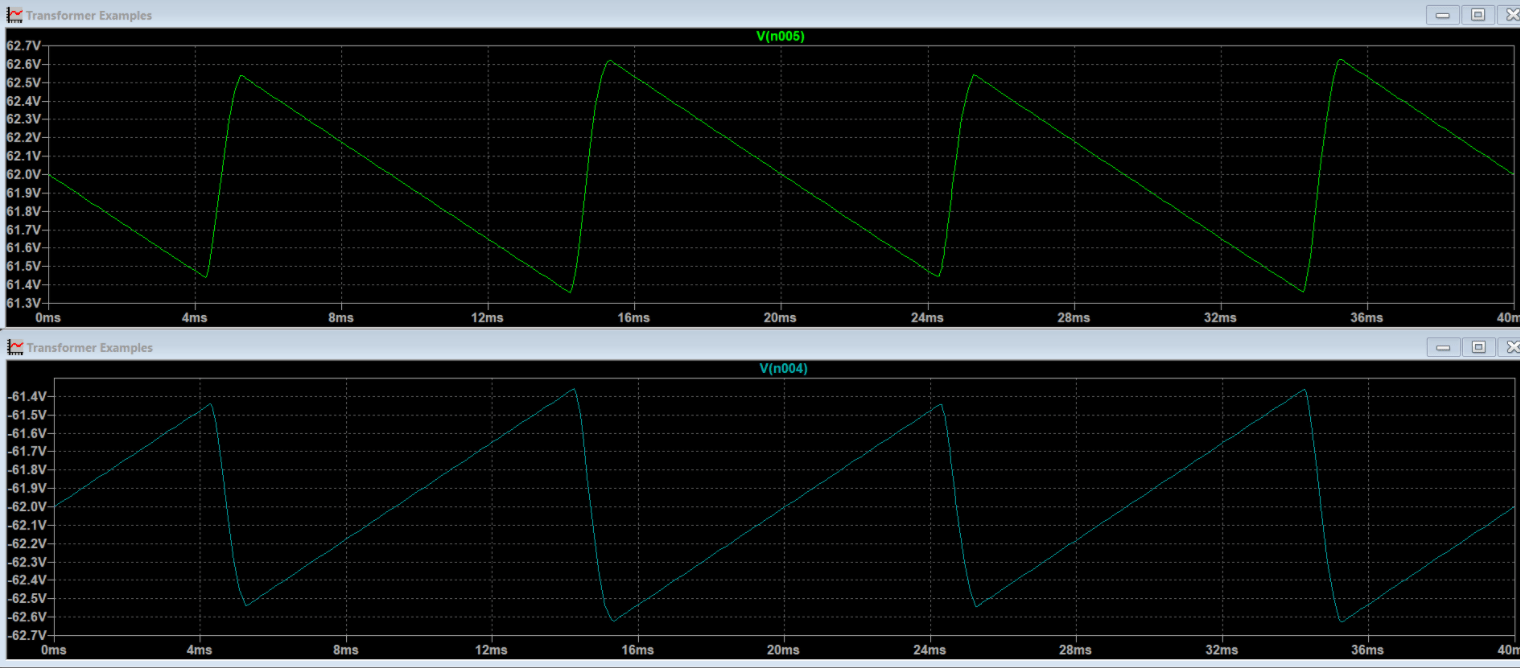Click the 61.8V vertical axis label

click(23, 212)
